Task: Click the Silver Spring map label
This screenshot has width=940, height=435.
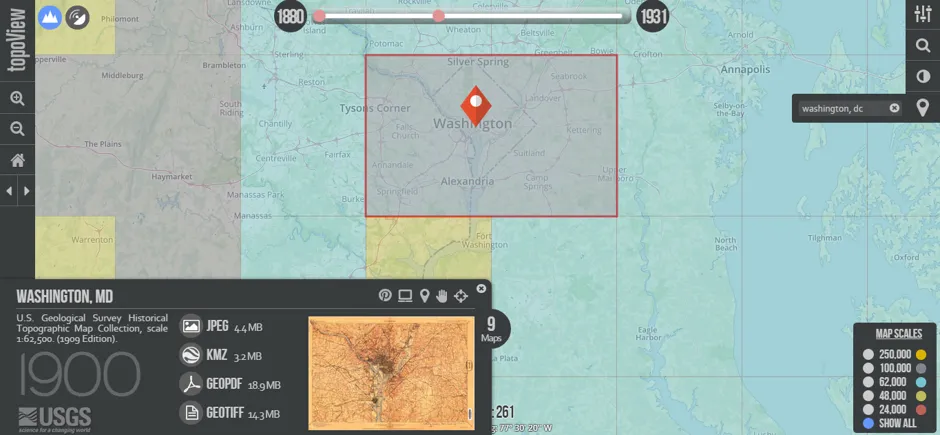Action: tap(478, 62)
